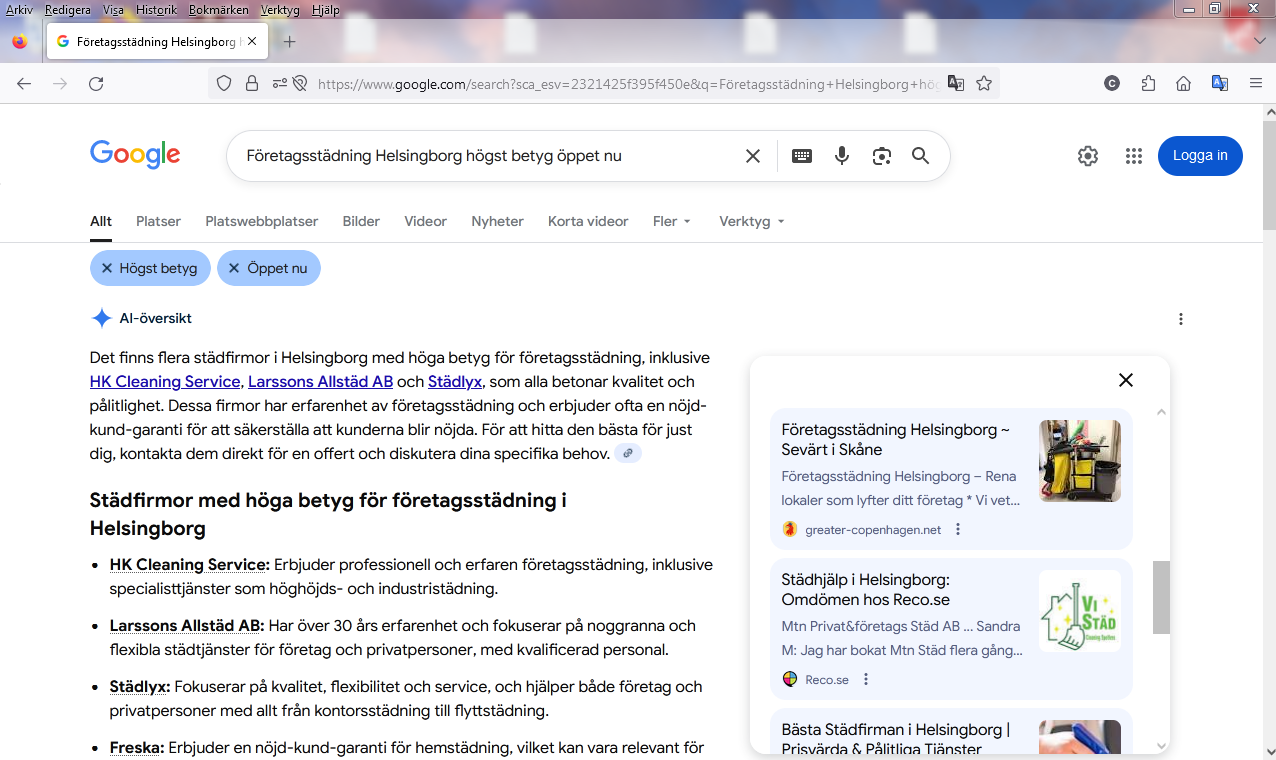Switch to the Videor results tab
This screenshot has height=760, width=1276.
425,221
